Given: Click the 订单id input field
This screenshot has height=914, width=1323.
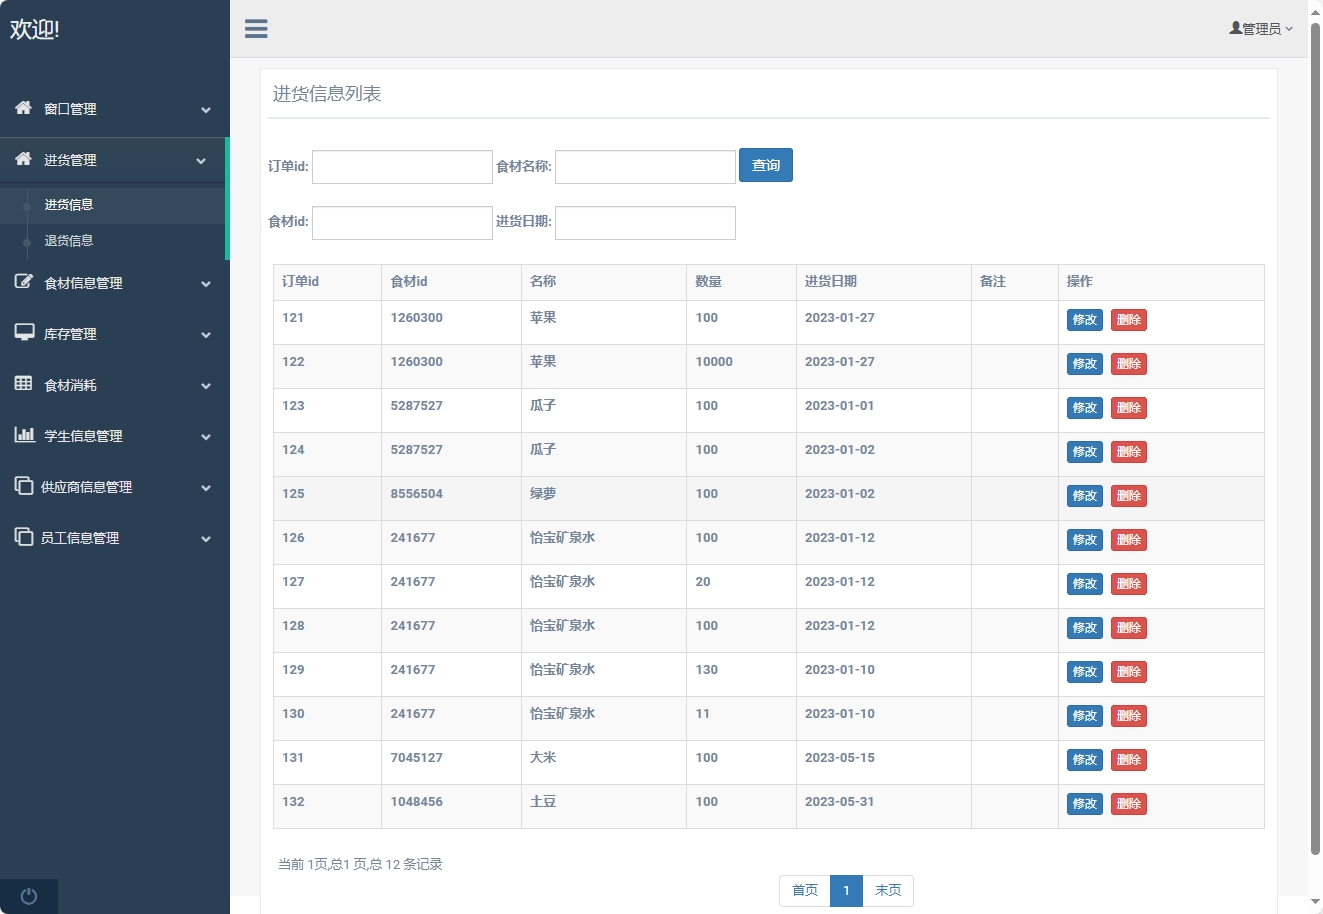Looking at the screenshot, I should pyautogui.click(x=402, y=167).
